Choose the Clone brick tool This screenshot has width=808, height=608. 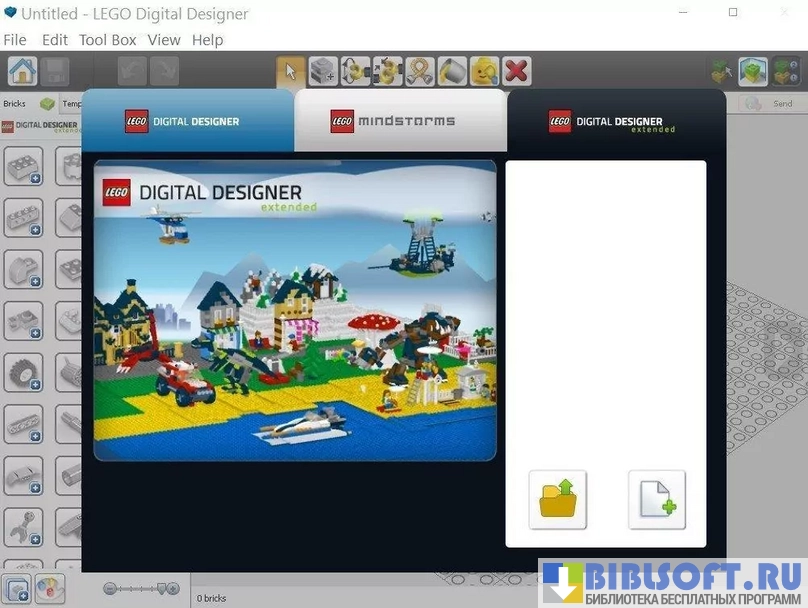(x=323, y=71)
